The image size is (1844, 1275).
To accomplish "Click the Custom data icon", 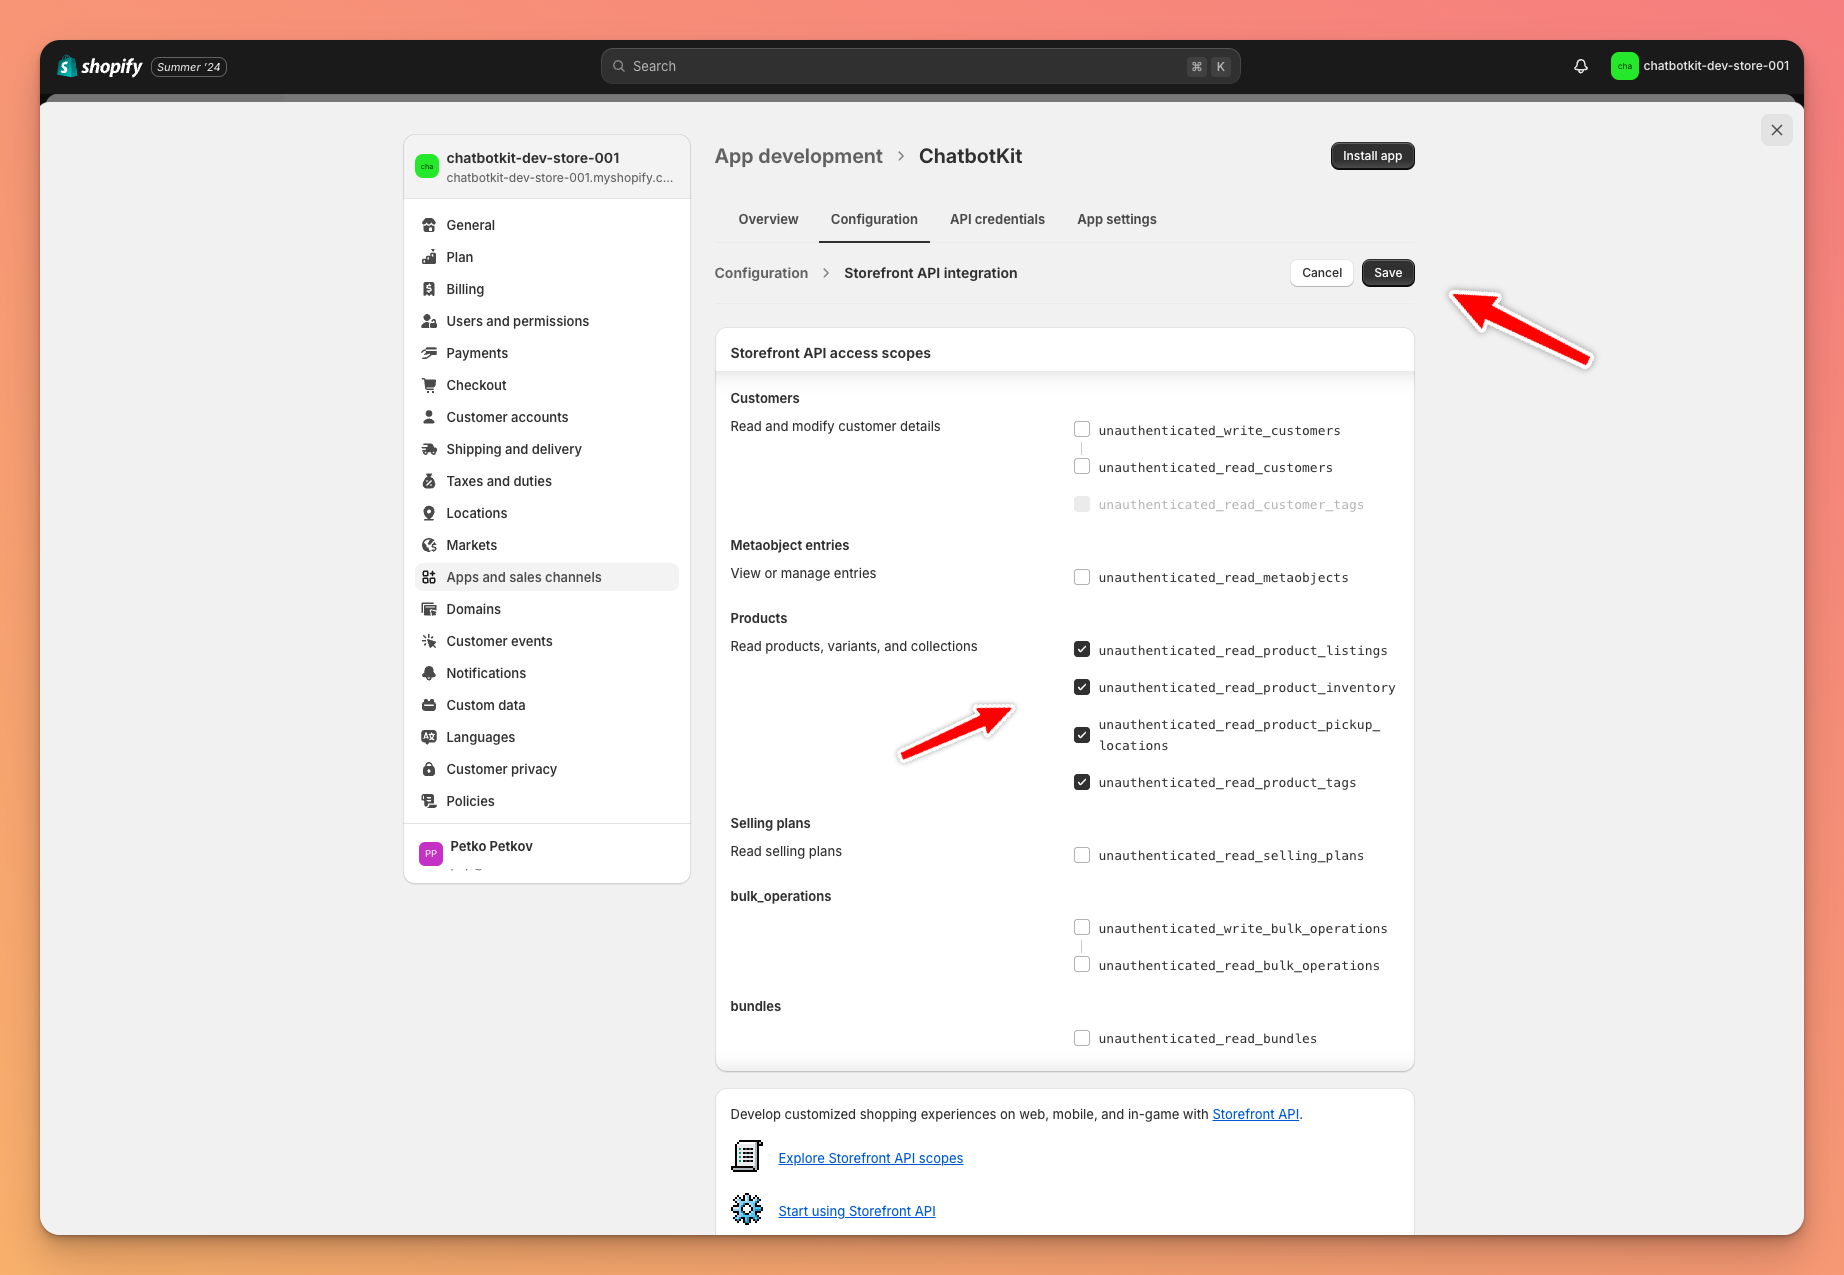I will (x=429, y=705).
